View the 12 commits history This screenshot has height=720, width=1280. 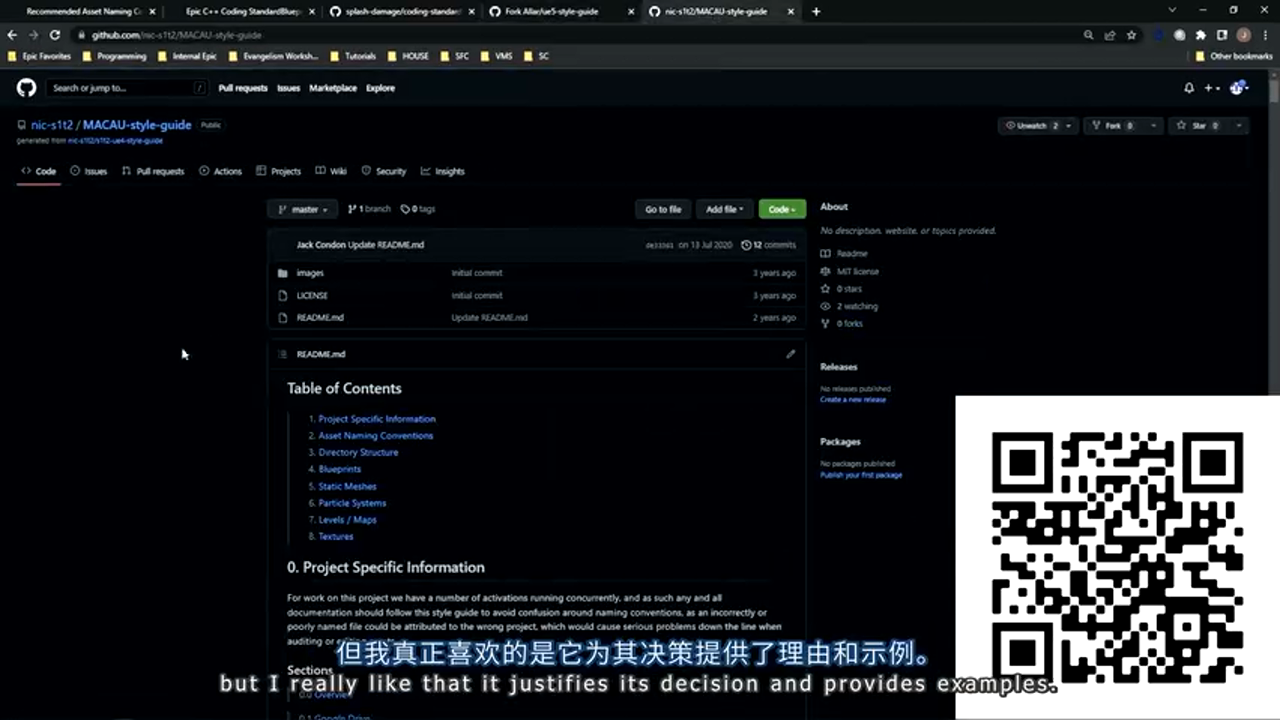tap(768, 245)
